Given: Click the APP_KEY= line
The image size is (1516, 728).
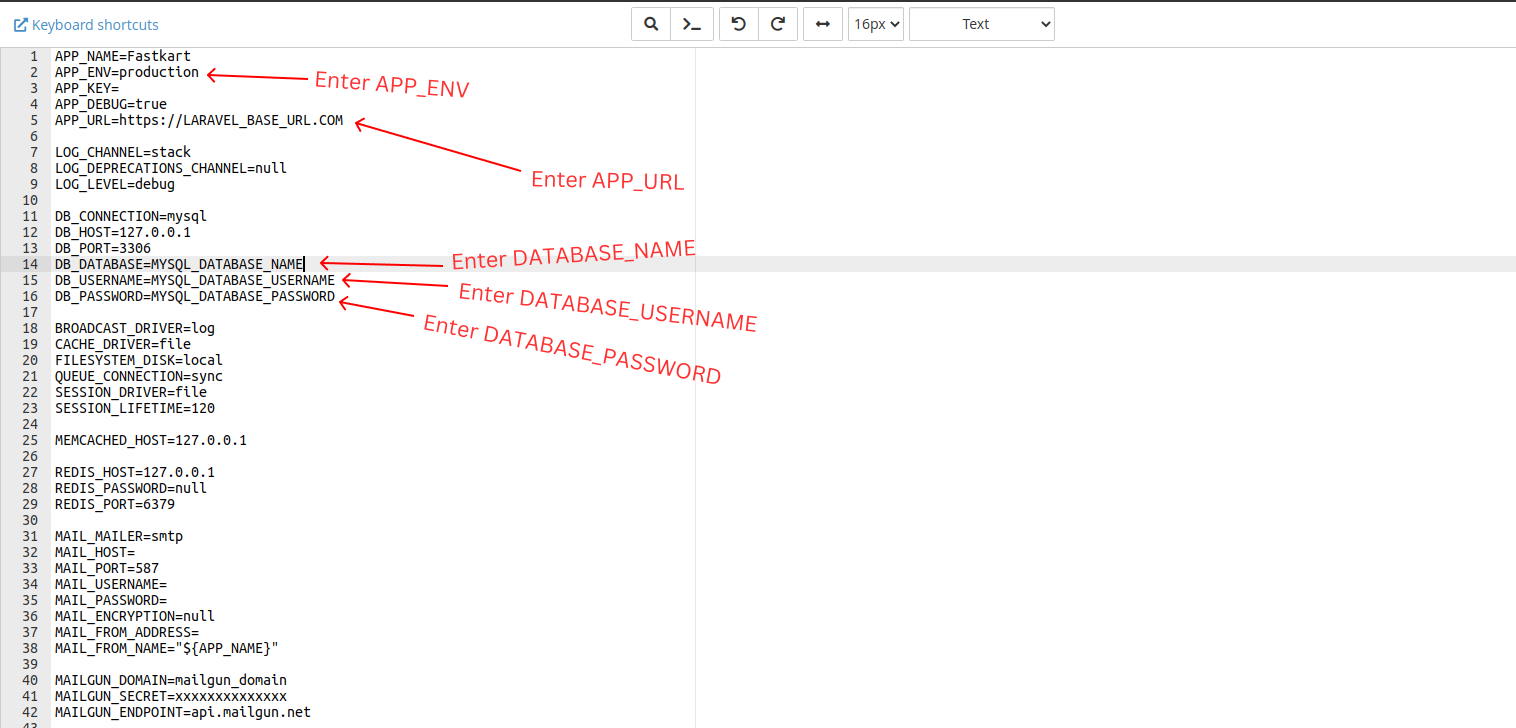Looking at the screenshot, I should point(87,88).
